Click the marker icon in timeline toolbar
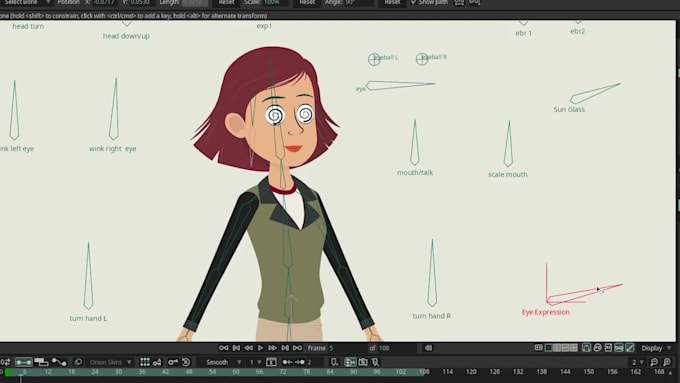The width and height of the screenshot is (680, 383). click(334, 362)
